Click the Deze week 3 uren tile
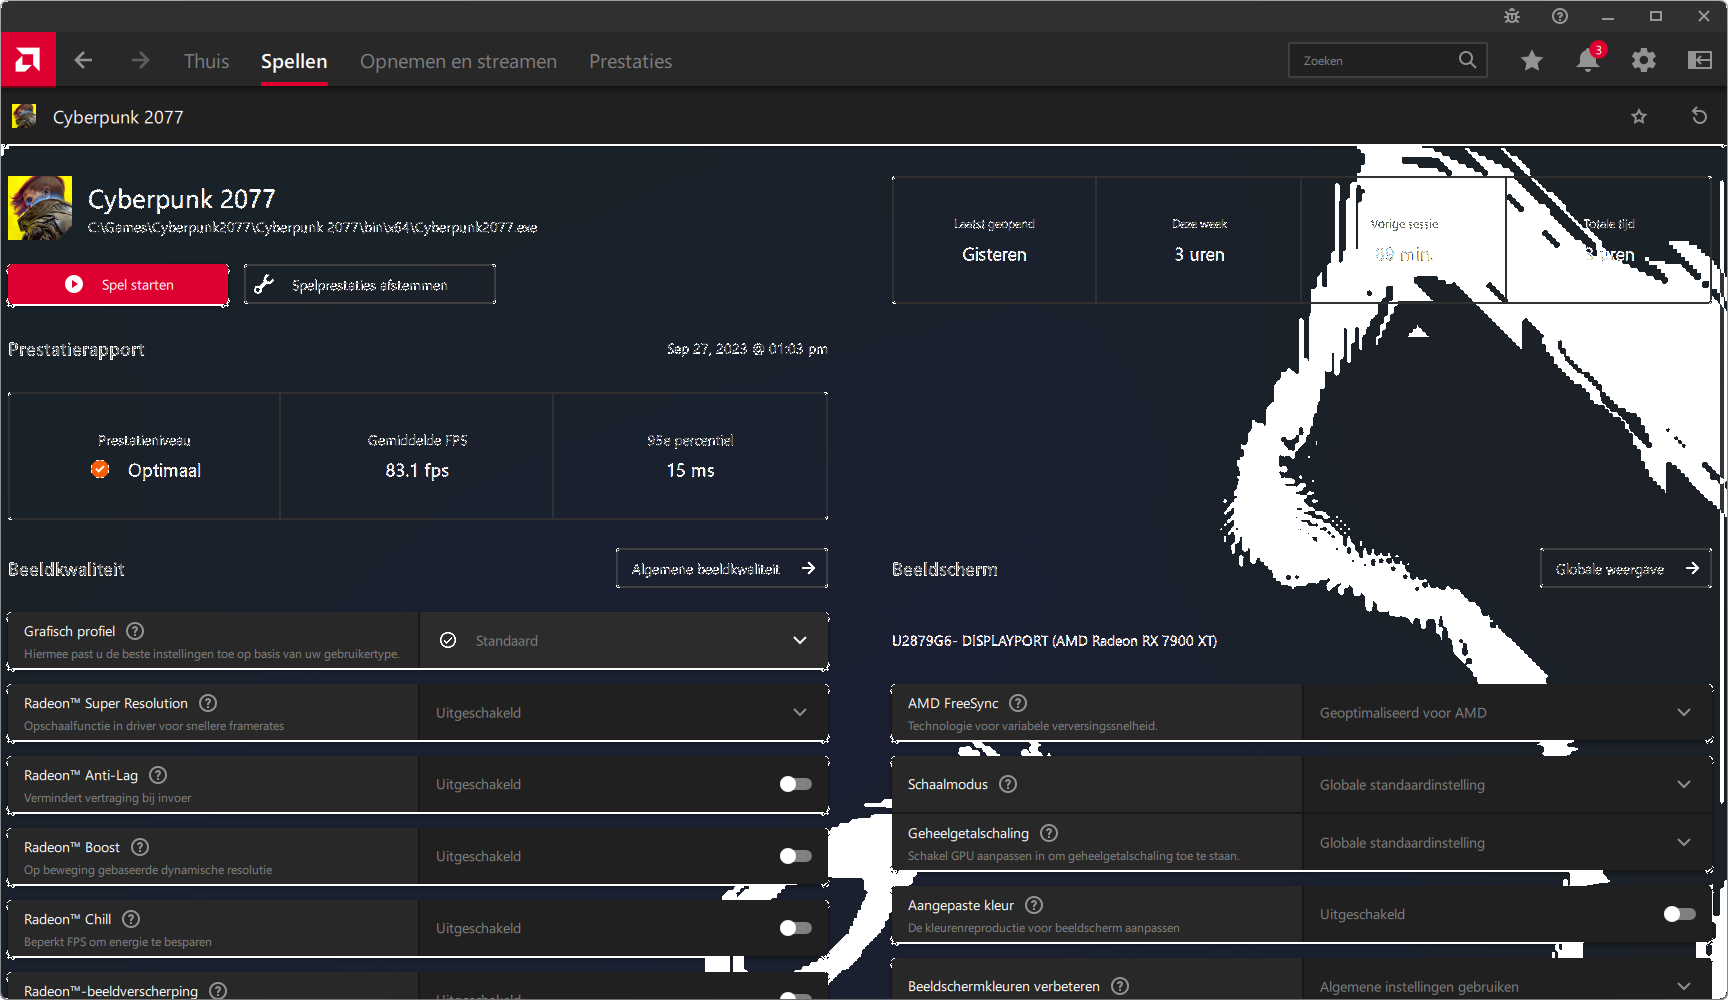 [x=1199, y=240]
